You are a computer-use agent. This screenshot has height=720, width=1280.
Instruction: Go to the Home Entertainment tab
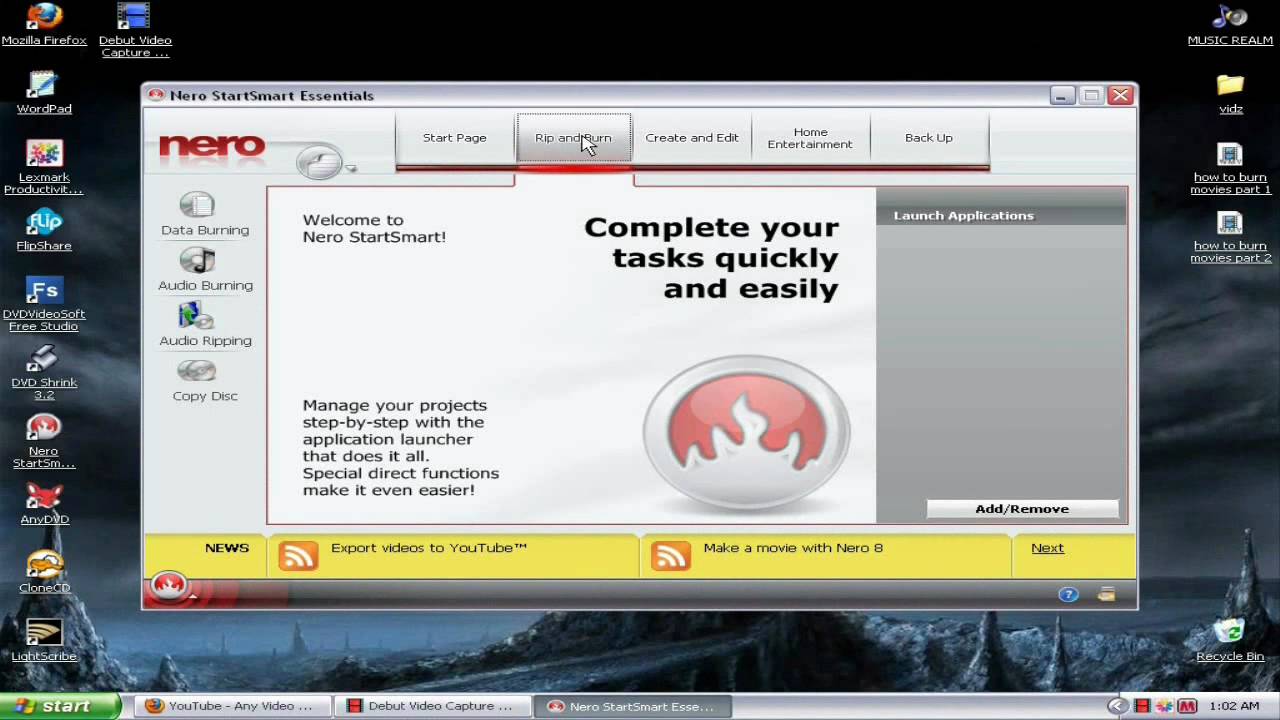[x=810, y=138]
